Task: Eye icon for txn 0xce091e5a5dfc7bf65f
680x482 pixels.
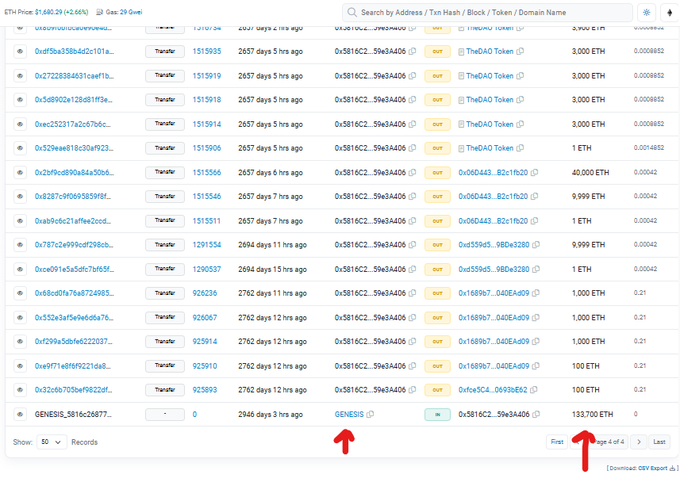Action: click(x=20, y=269)
